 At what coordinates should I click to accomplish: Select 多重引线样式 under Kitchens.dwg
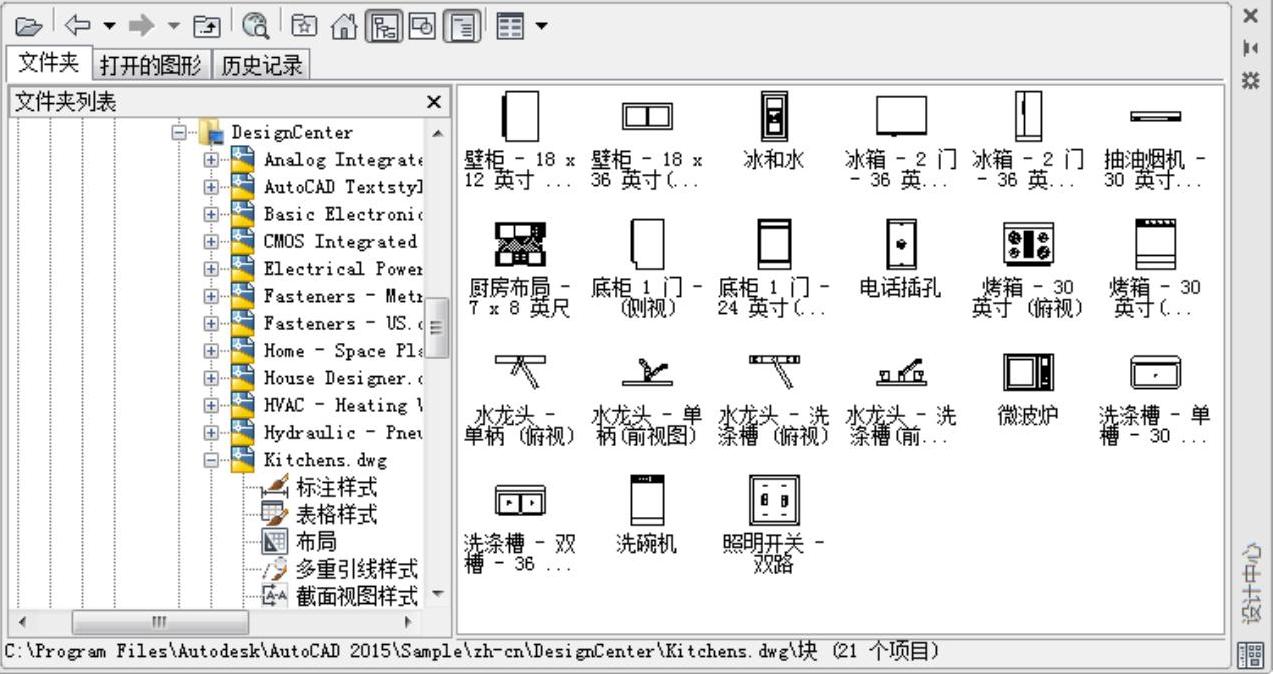click(x=357, y=570)
